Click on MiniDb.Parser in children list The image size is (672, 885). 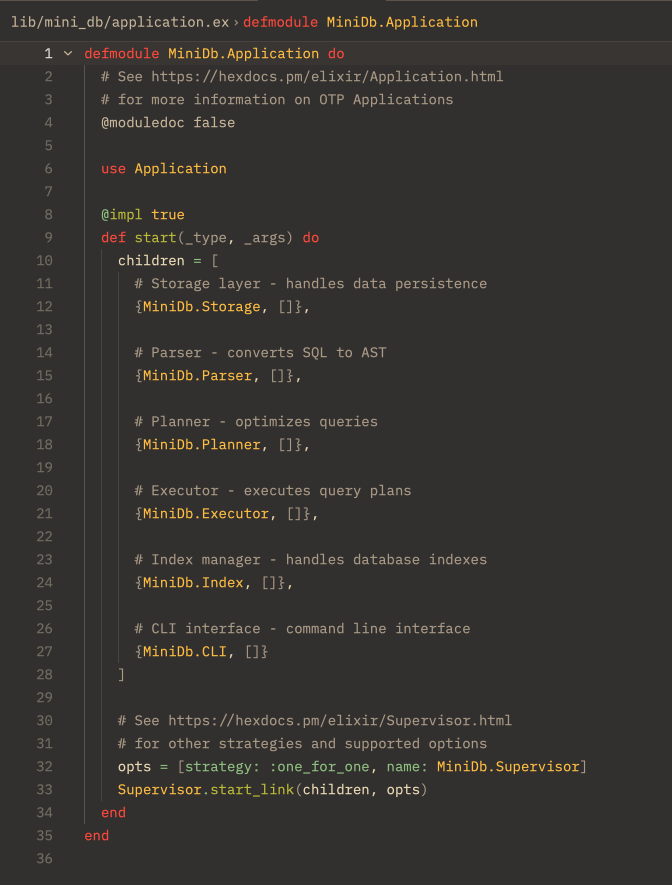coord(197,375)
